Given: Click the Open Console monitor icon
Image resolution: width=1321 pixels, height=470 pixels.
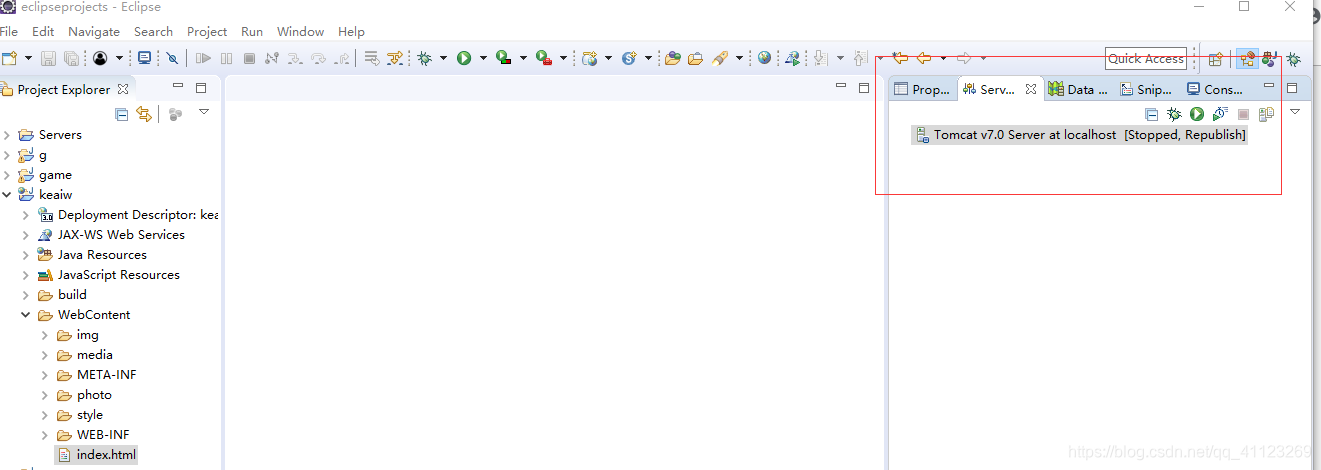Looking at the screenshot, I should pos(145,58).
